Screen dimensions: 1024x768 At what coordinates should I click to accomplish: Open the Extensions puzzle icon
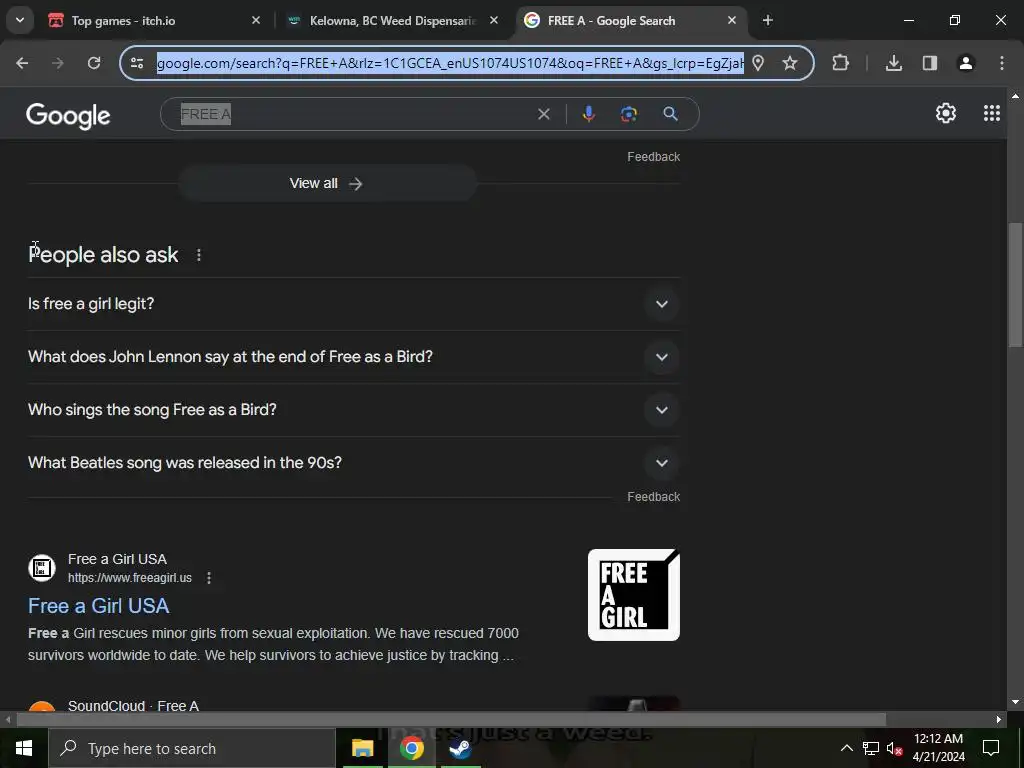click(x=840, y=63)
